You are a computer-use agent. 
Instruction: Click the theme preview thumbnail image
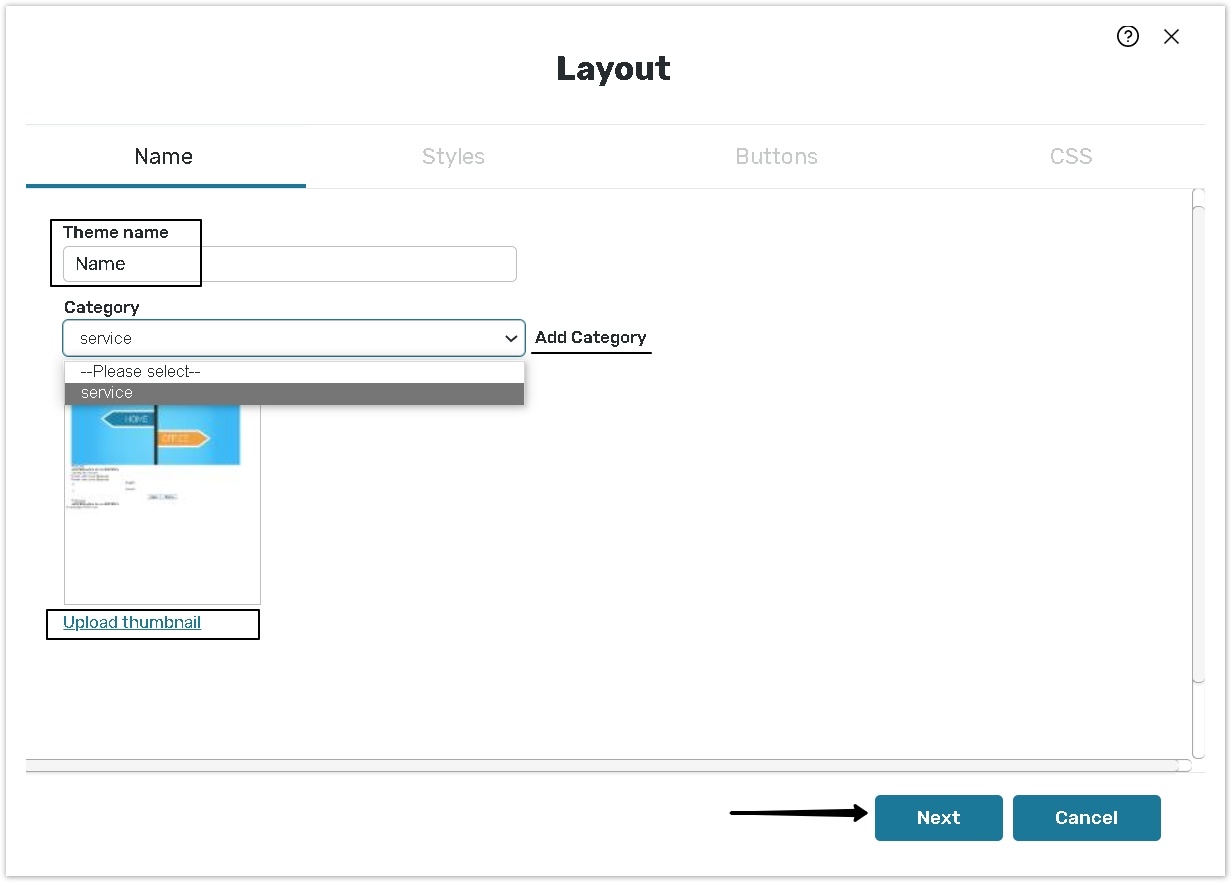click(162, 500)
